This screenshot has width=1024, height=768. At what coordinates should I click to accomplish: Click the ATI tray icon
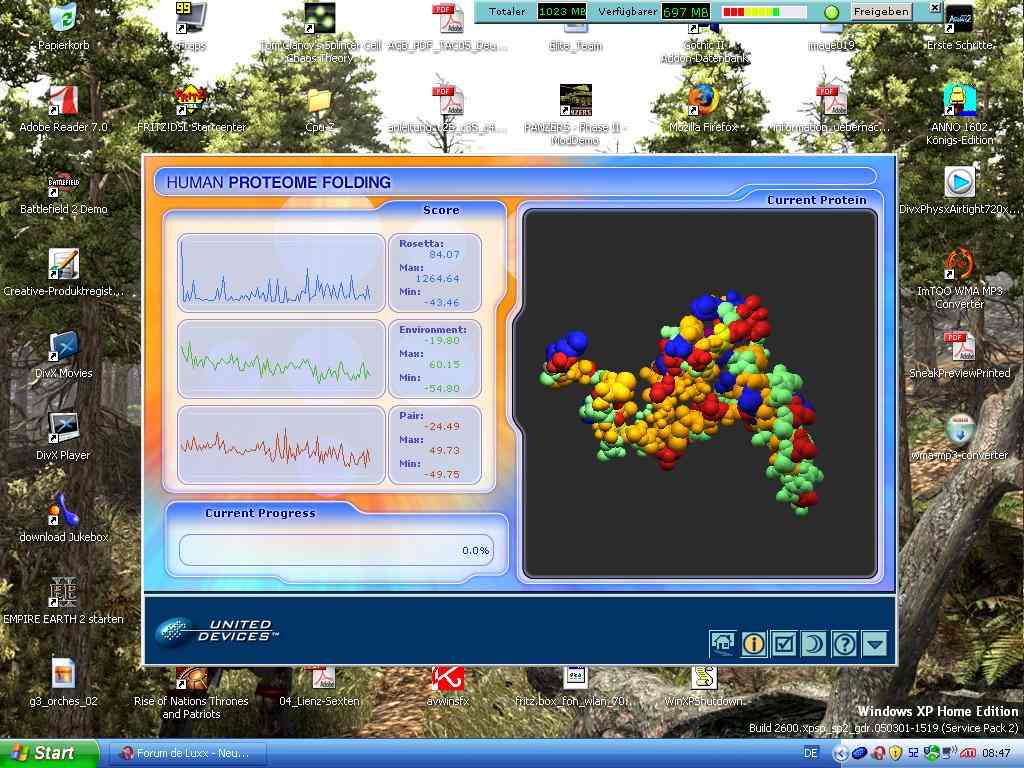click(968, 753)
